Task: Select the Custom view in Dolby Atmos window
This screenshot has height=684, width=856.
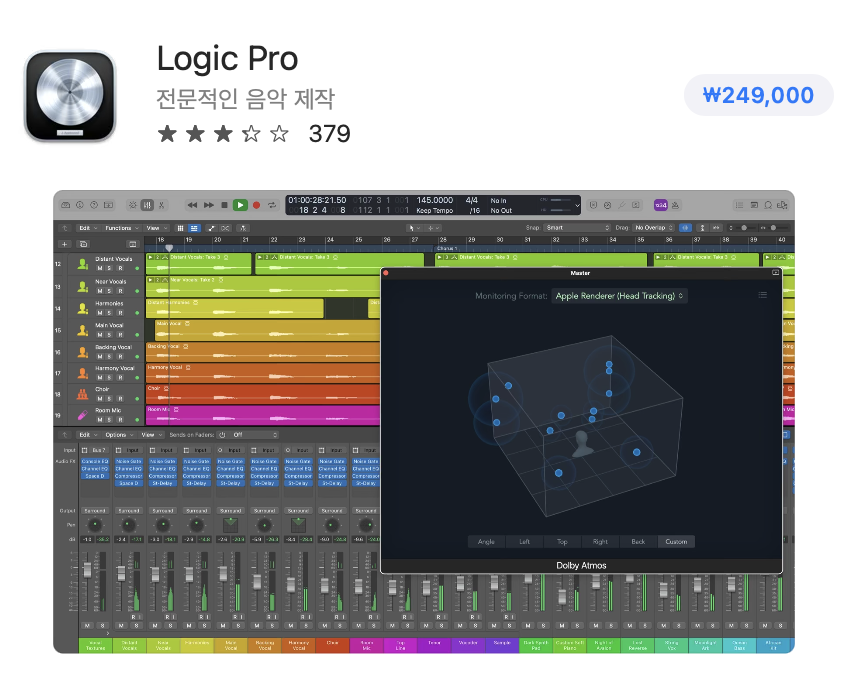Action: [676, 542]
